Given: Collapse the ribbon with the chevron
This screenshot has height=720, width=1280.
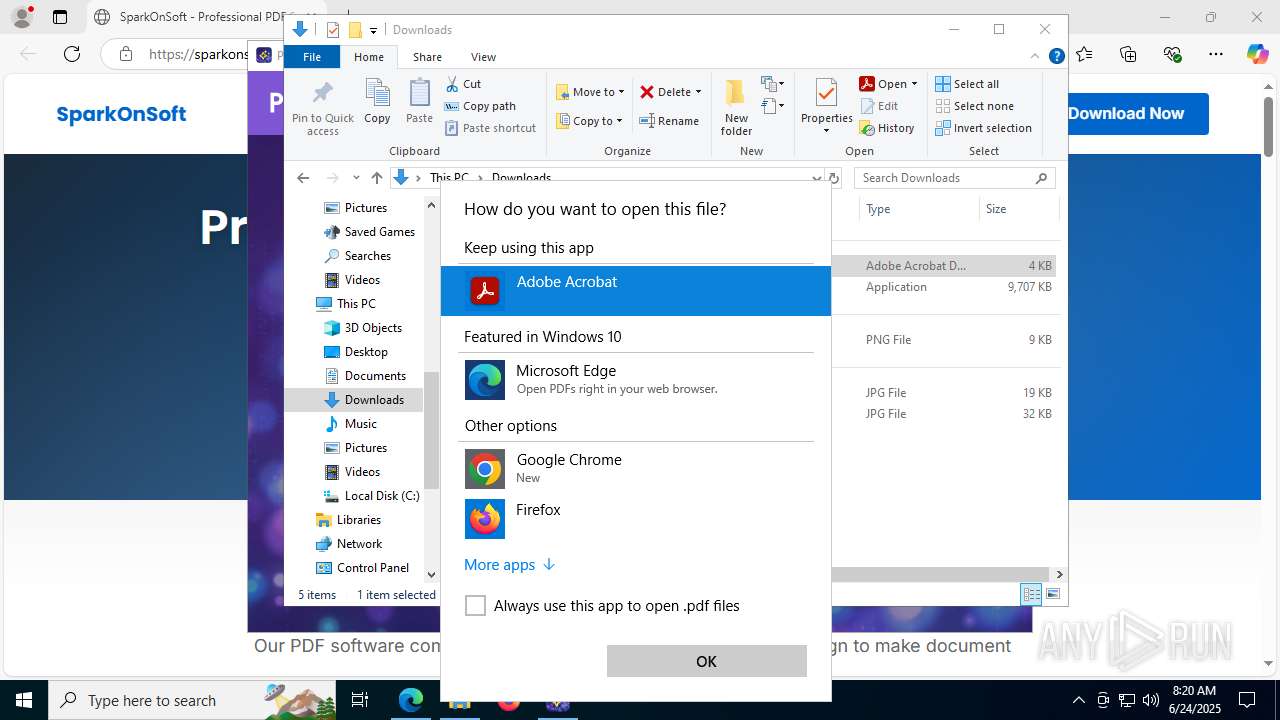Looking at the screenshot, I should (x=1036, y=57).
